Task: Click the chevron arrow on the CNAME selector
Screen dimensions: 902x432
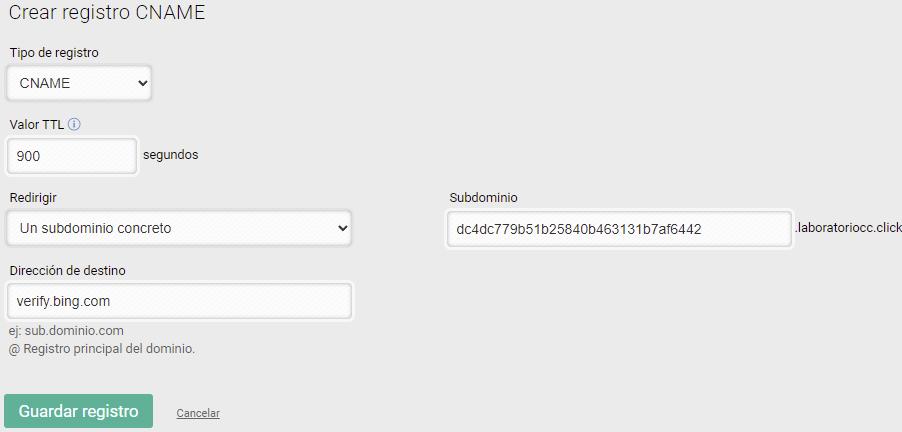Action: [x=143, y=83]
